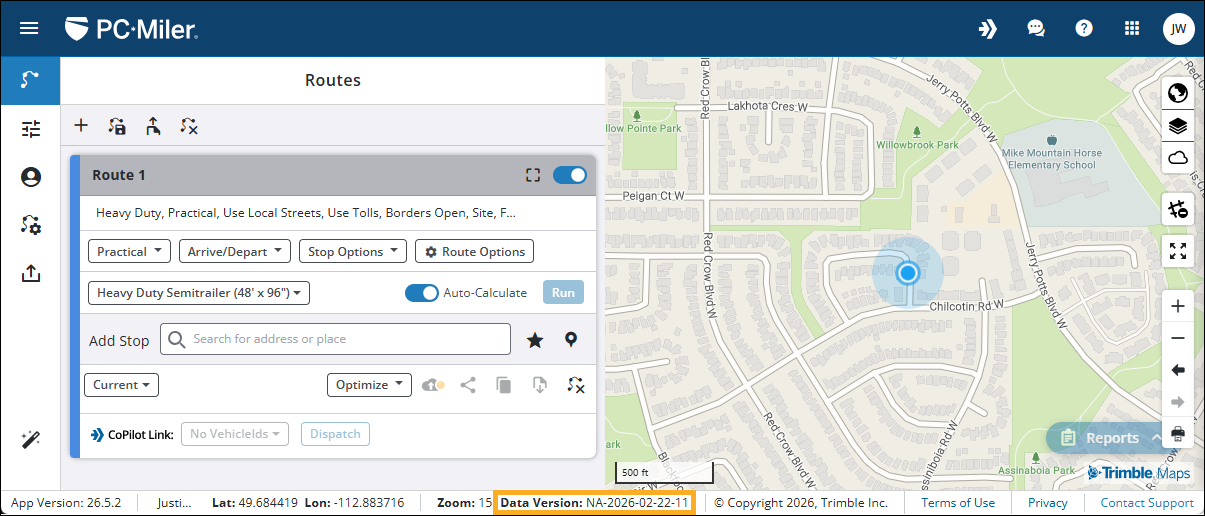This screenshot has height=516, width=1205.
Task: Click the clear all routes toolbar icon
Action: tap(189, 126)
